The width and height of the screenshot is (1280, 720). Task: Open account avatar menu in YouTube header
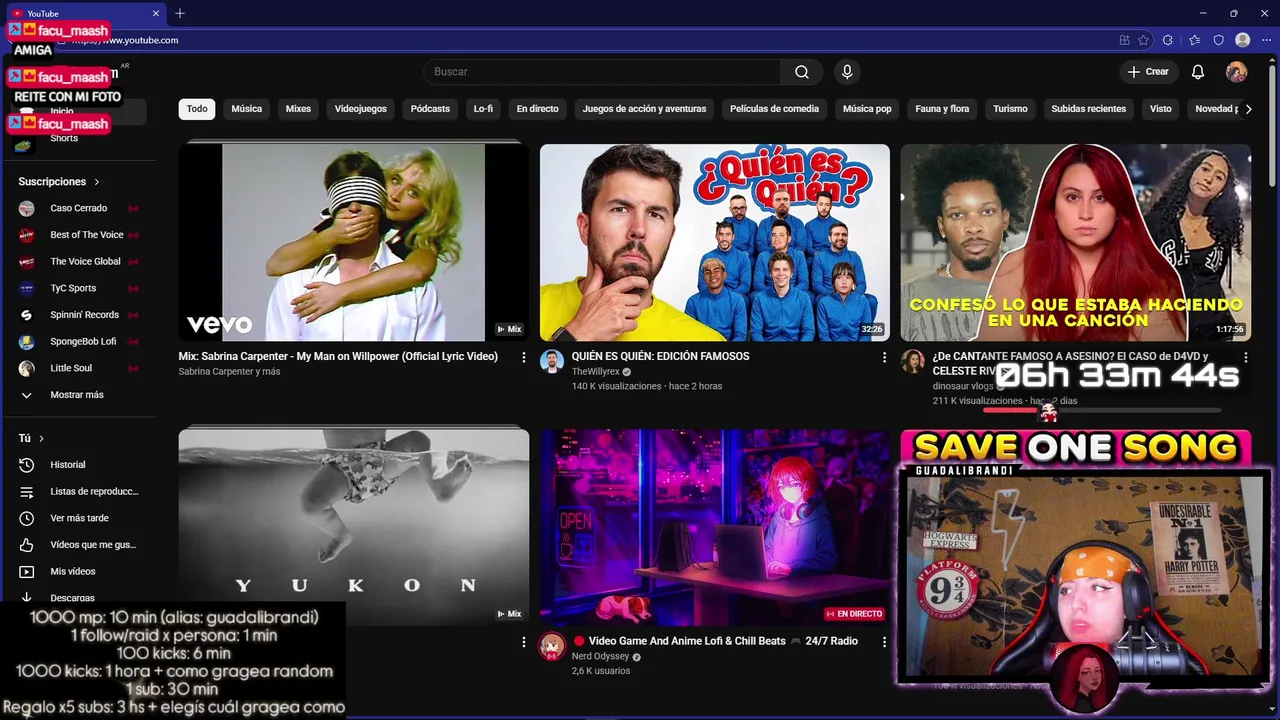(x=1237, y=72)
